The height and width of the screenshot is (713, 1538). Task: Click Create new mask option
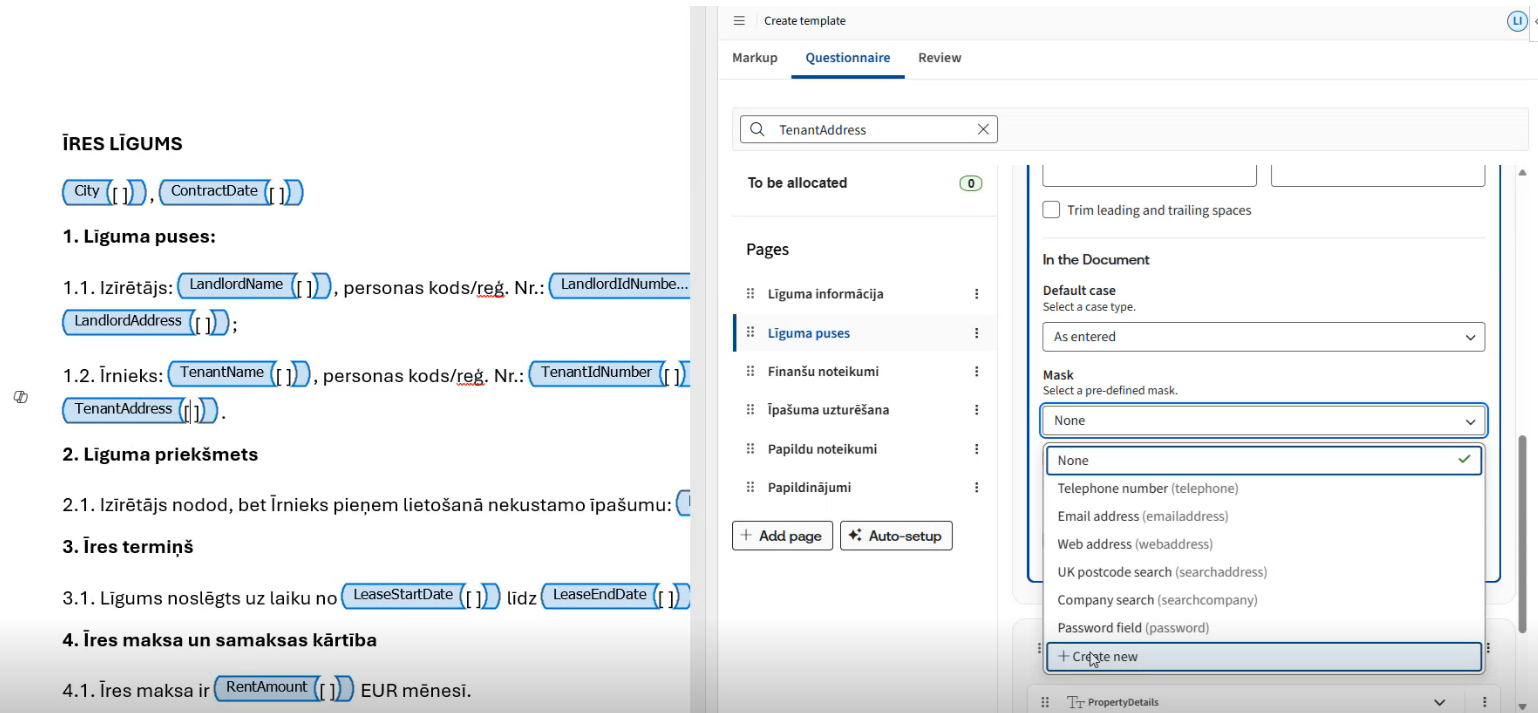tap(1263, 657)
